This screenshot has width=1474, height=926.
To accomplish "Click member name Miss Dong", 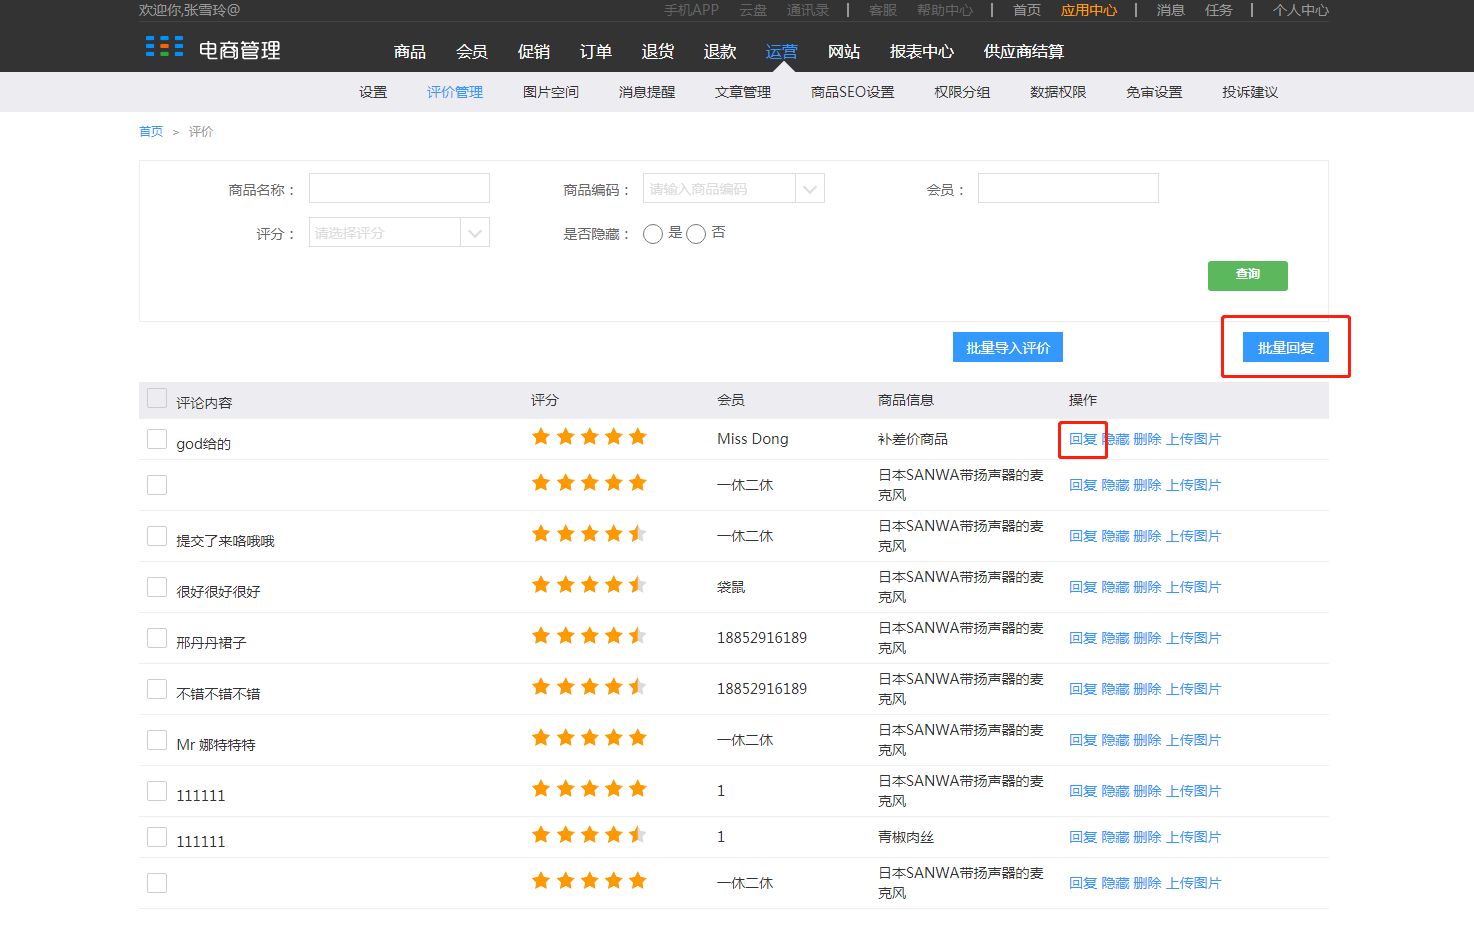I will (753, 439).
